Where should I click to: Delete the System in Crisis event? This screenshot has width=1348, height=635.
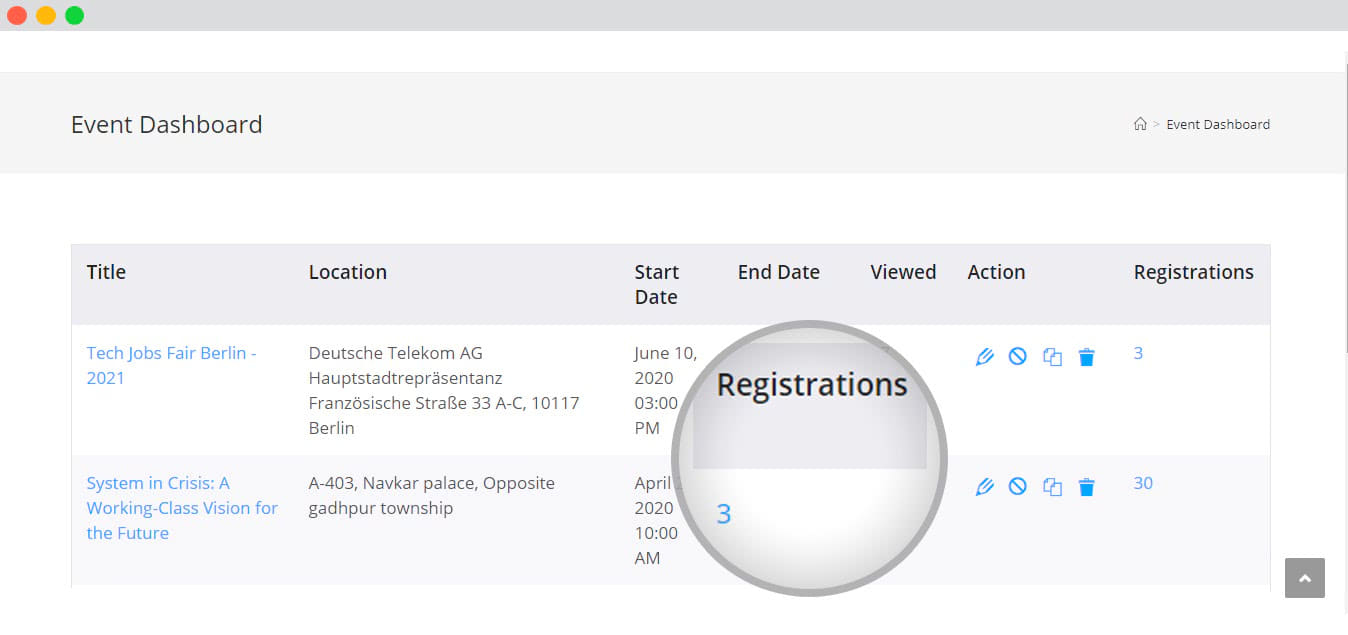pyautogui.click(x=1086, y=487)
